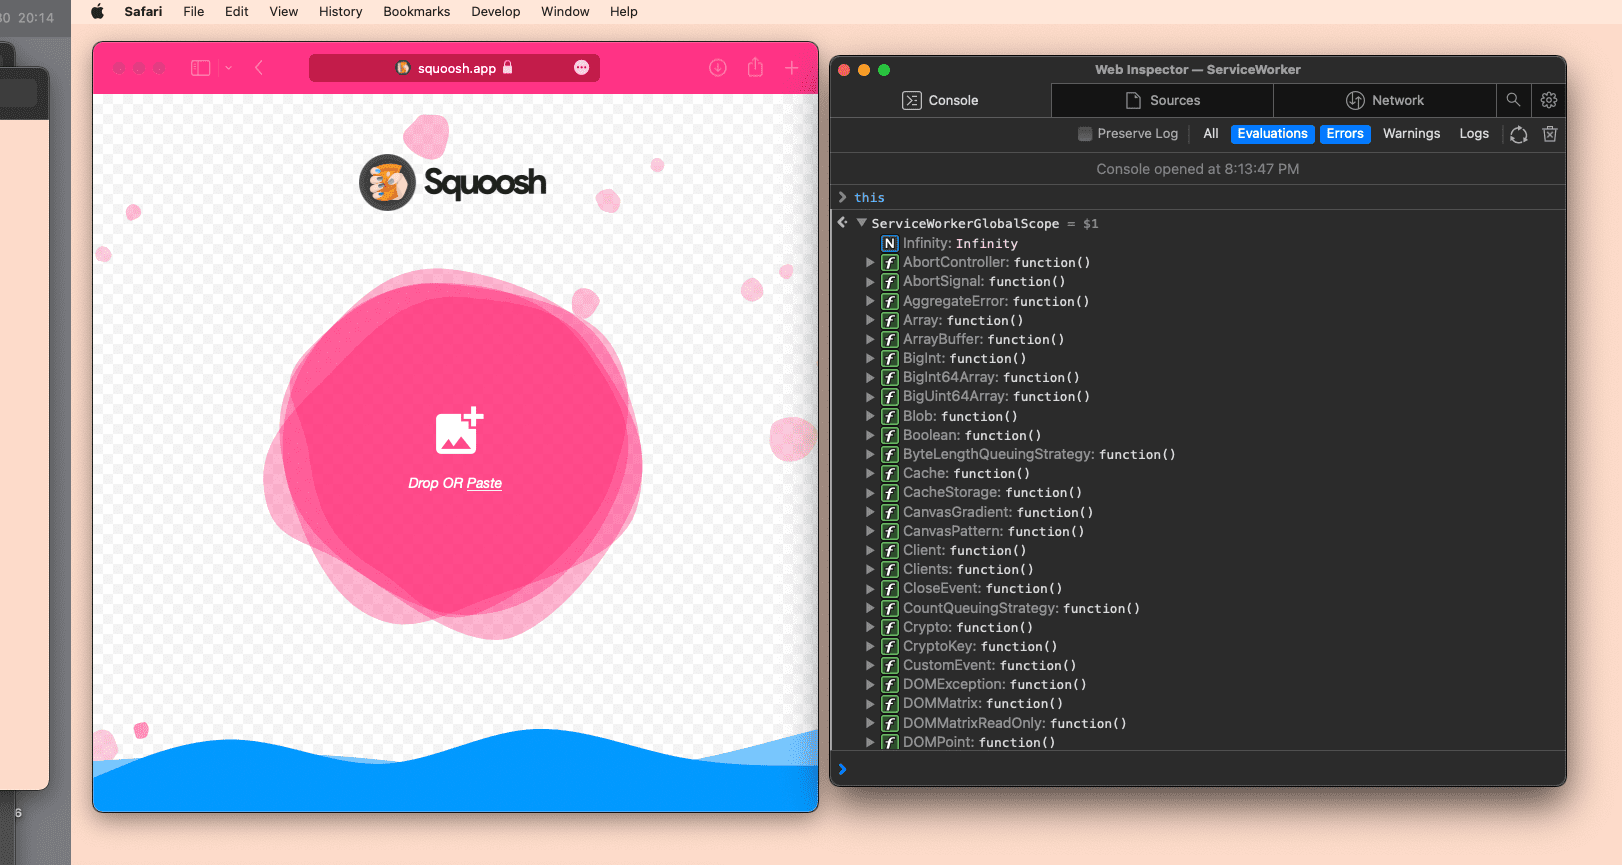Open Web Inspector settings gear

click(x=1549, y=100)
